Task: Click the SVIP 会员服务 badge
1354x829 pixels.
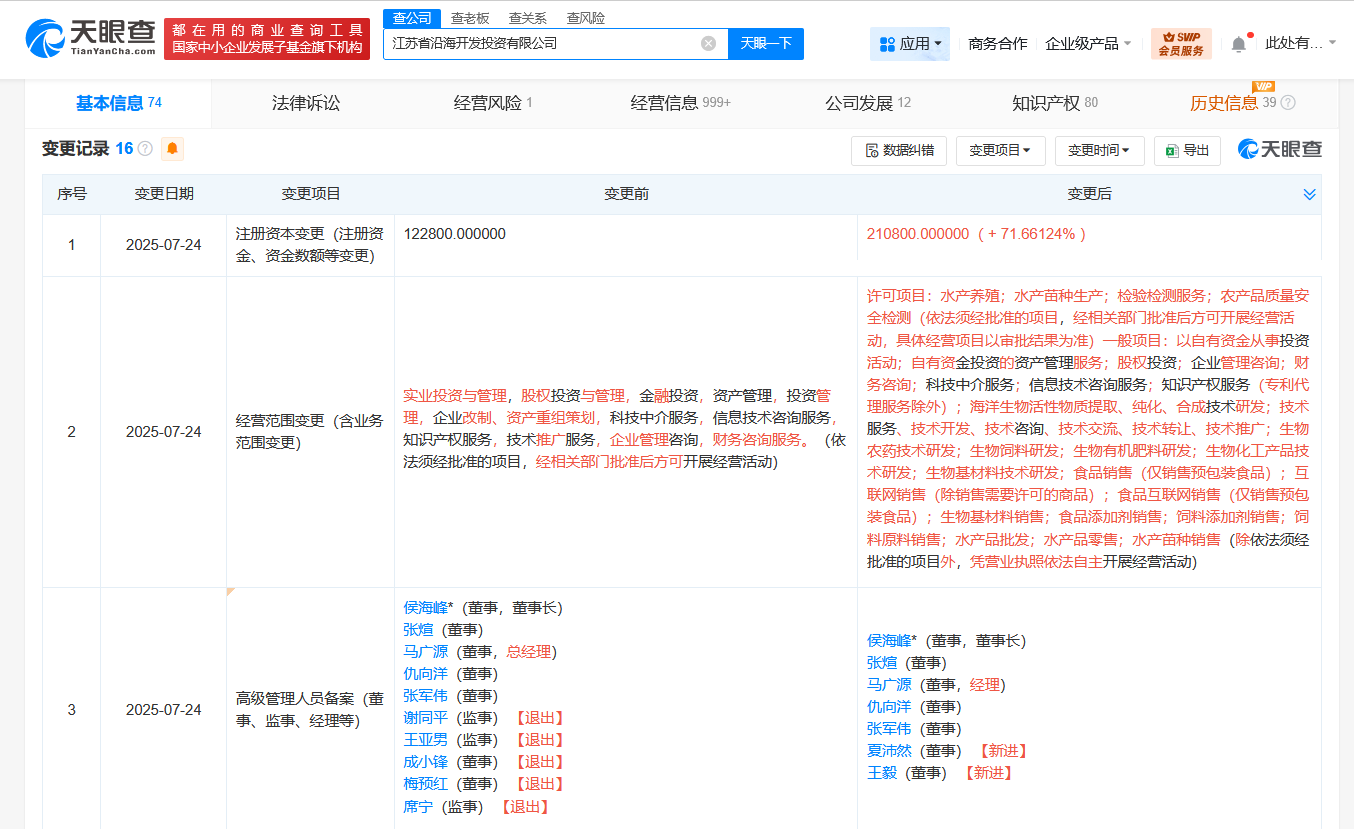Action: tap(1181, 44)
